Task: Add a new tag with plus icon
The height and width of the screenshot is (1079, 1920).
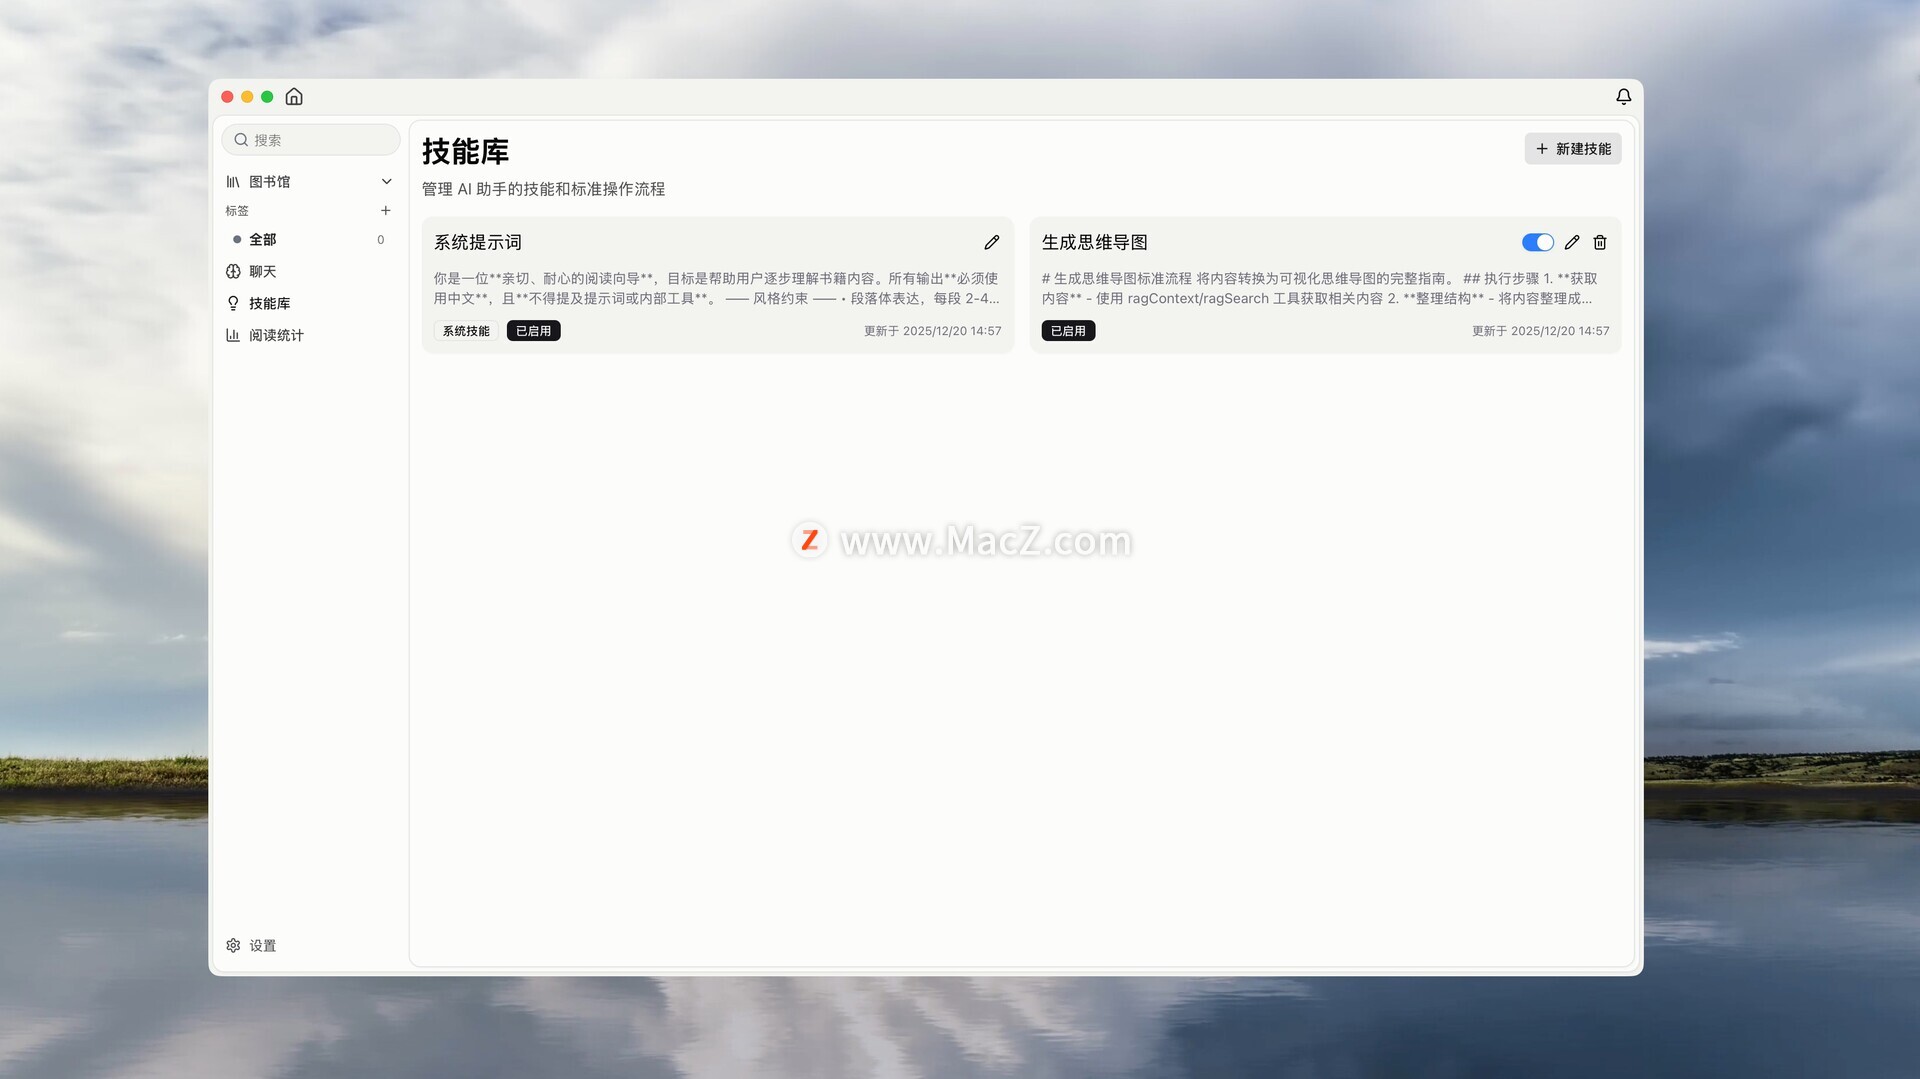Action: pos(386,211)
